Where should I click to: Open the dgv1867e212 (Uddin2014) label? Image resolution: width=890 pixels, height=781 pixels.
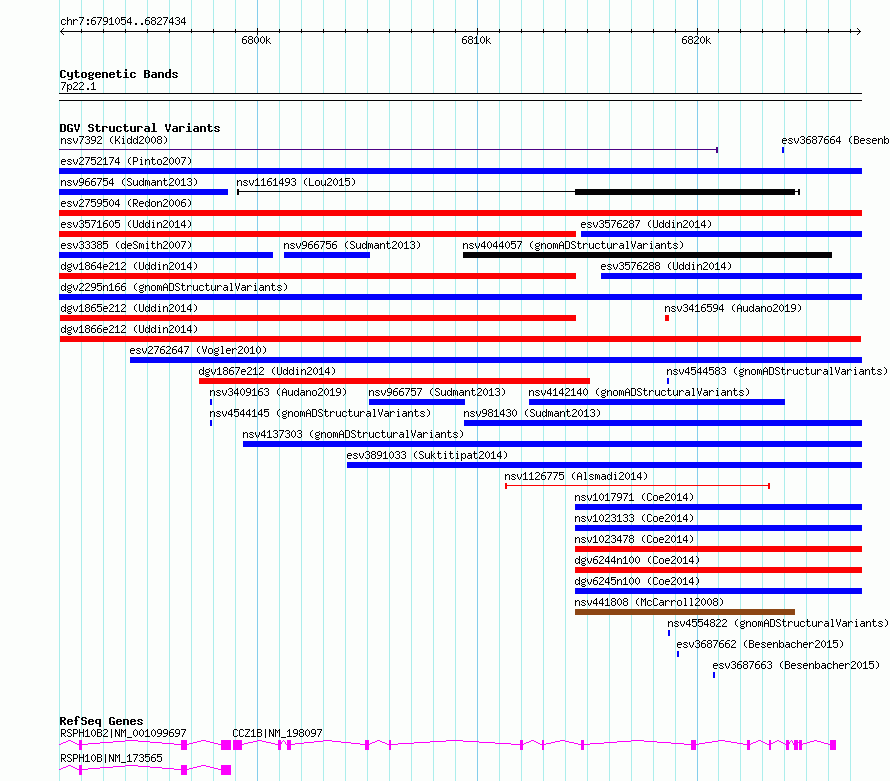coord(267,371)
